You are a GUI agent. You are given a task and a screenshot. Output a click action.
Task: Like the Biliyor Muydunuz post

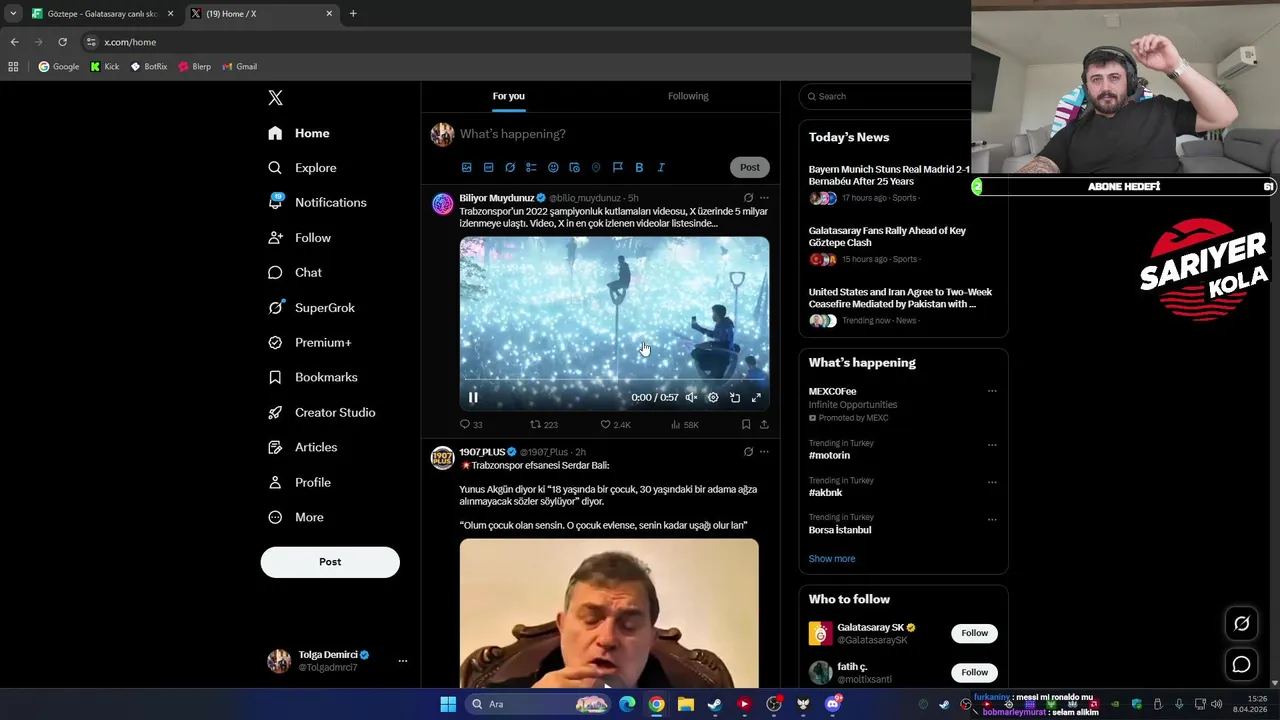615,425
